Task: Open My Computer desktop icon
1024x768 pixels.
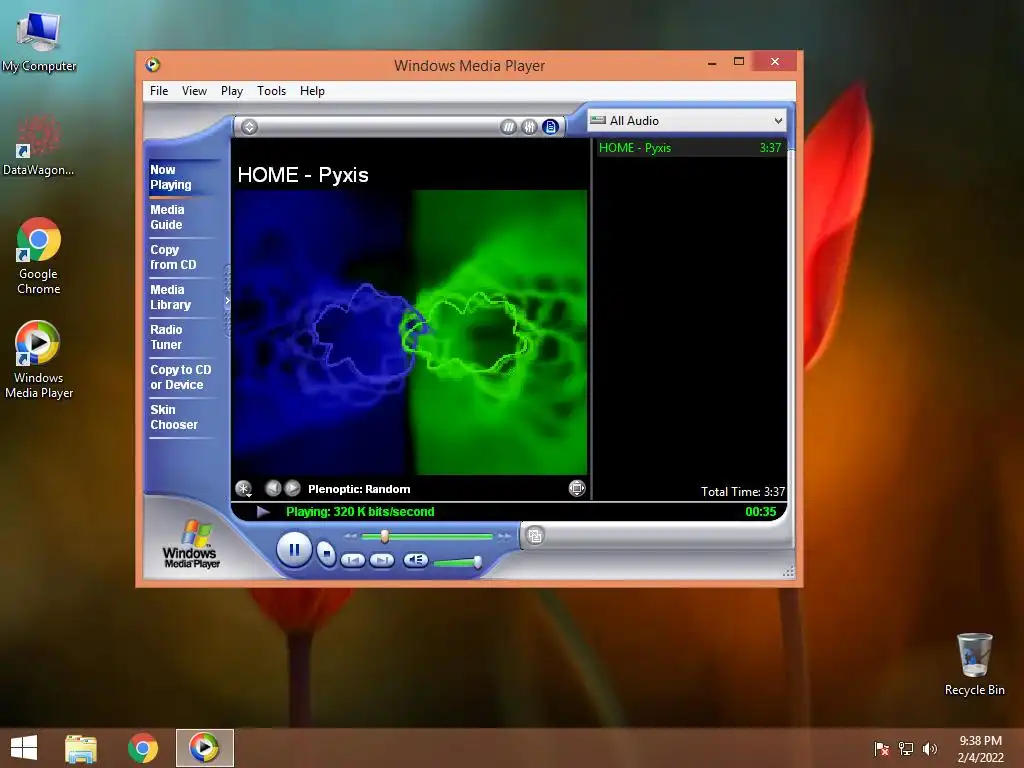Action: click(x=39, y=42)
